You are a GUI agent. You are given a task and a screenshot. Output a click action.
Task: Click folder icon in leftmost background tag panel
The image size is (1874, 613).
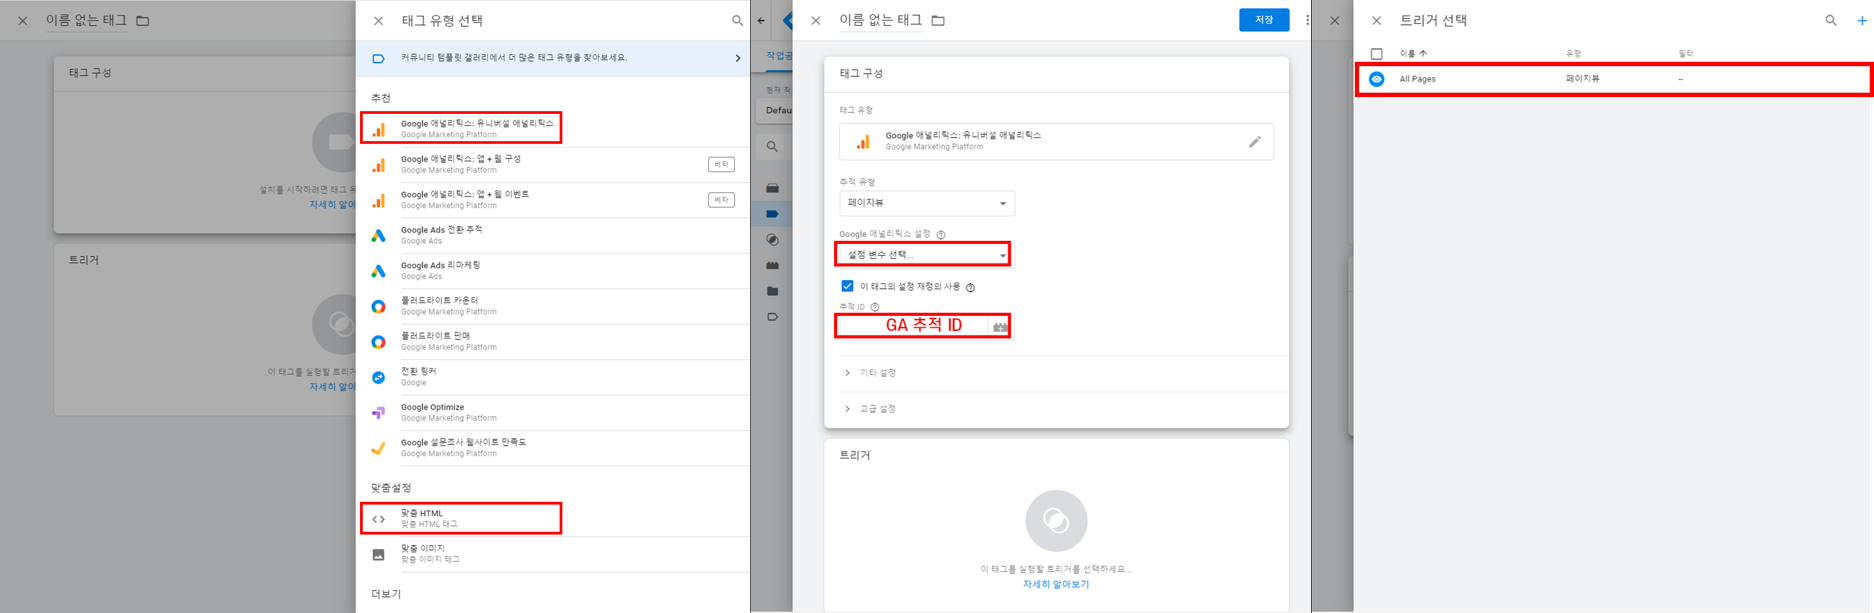pyautogui.click(x=143, y=20)
